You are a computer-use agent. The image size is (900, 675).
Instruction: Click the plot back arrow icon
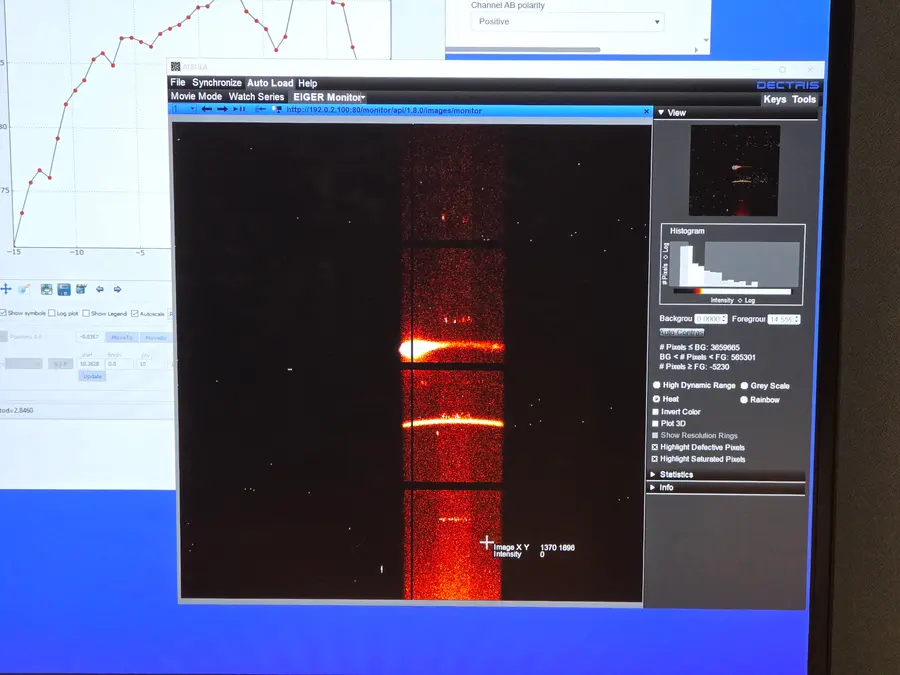tap(100, 289)
